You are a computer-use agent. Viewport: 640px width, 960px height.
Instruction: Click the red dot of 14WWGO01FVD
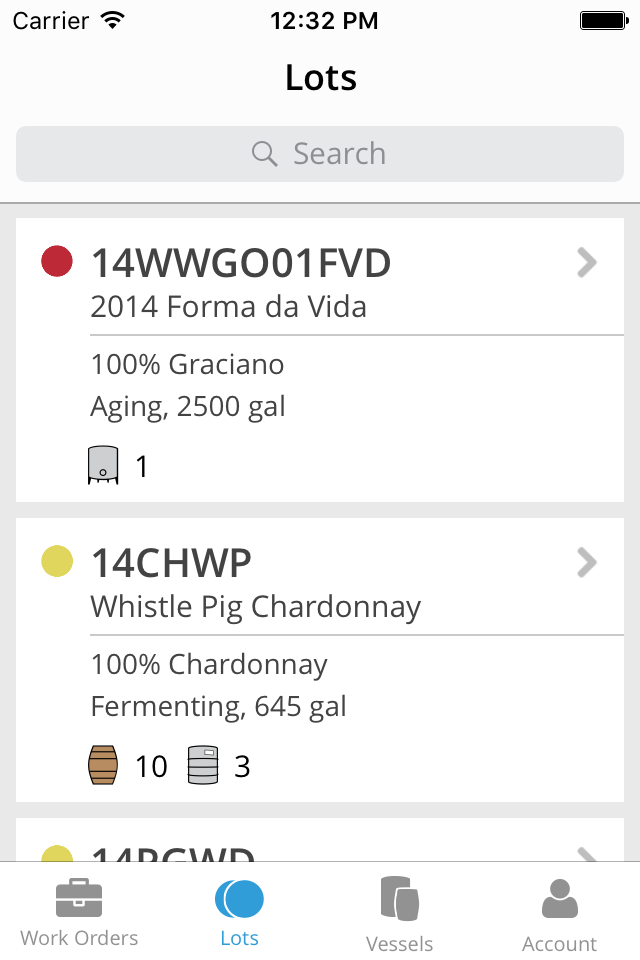coord(57,261)
